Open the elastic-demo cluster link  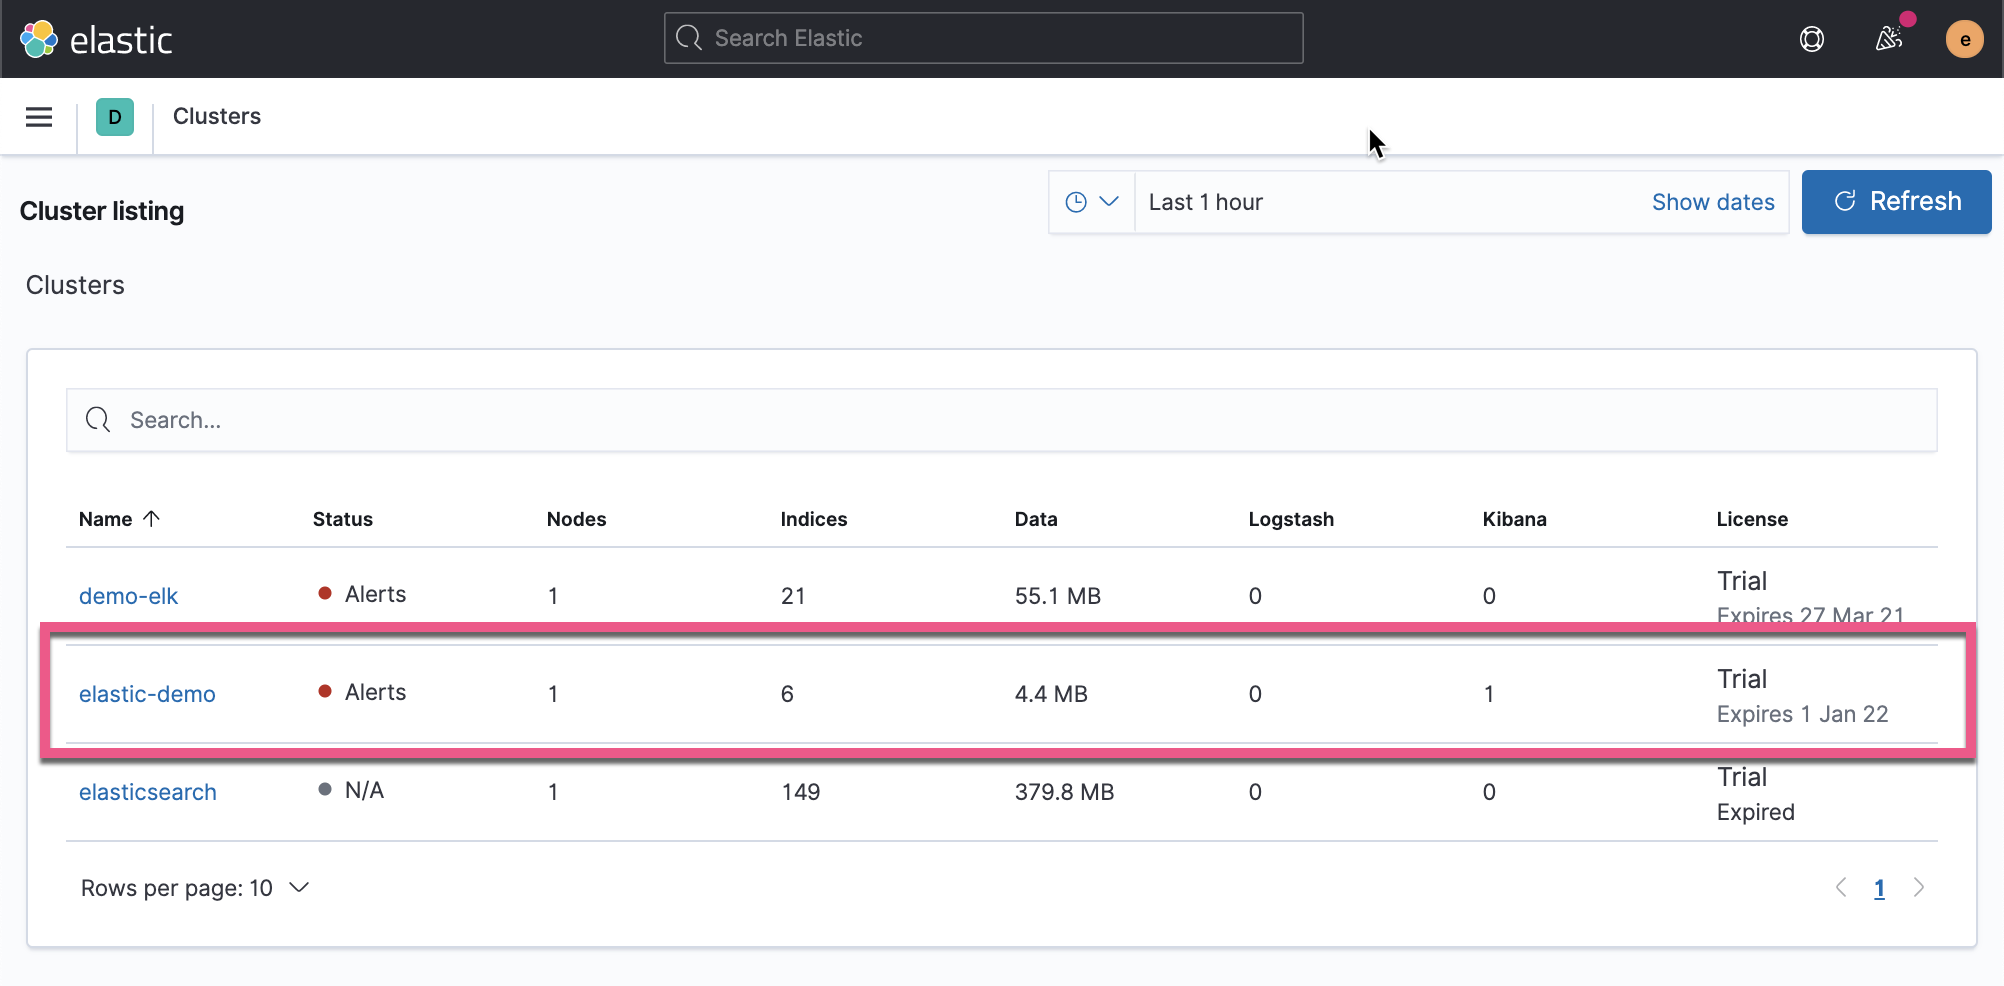(x=147, y=693)
